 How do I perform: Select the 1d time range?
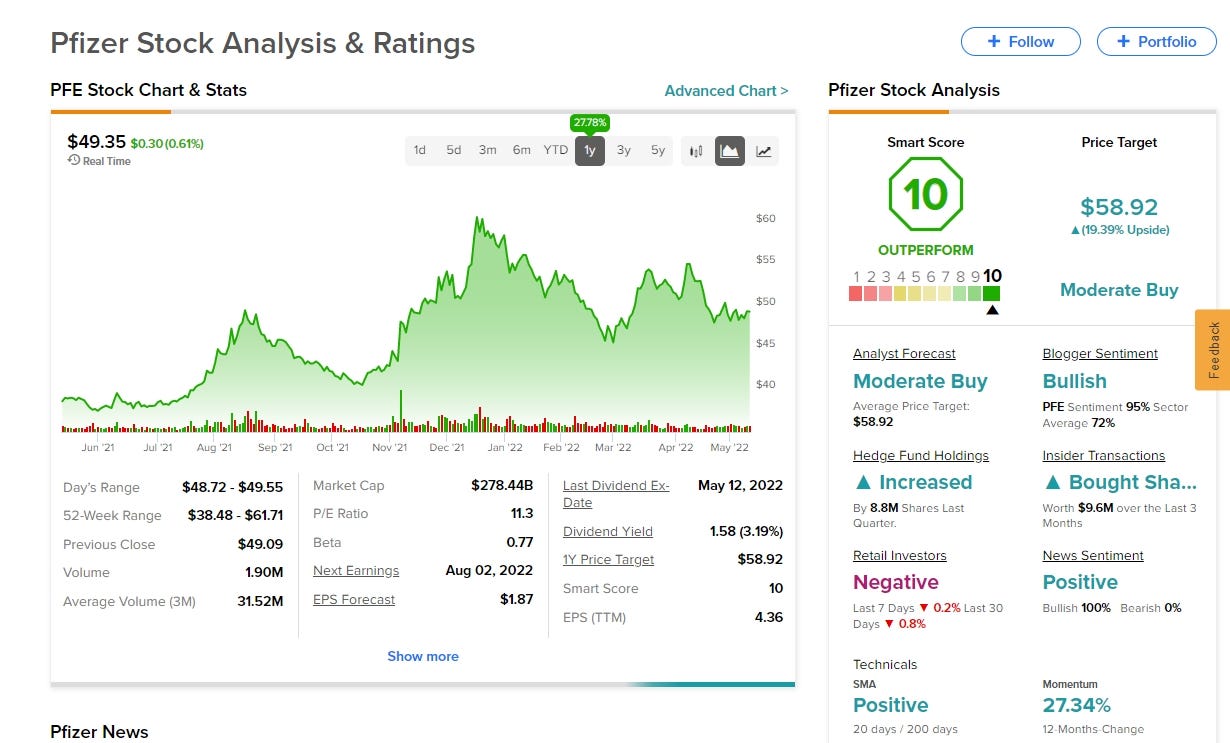click(x=420, y=150)
